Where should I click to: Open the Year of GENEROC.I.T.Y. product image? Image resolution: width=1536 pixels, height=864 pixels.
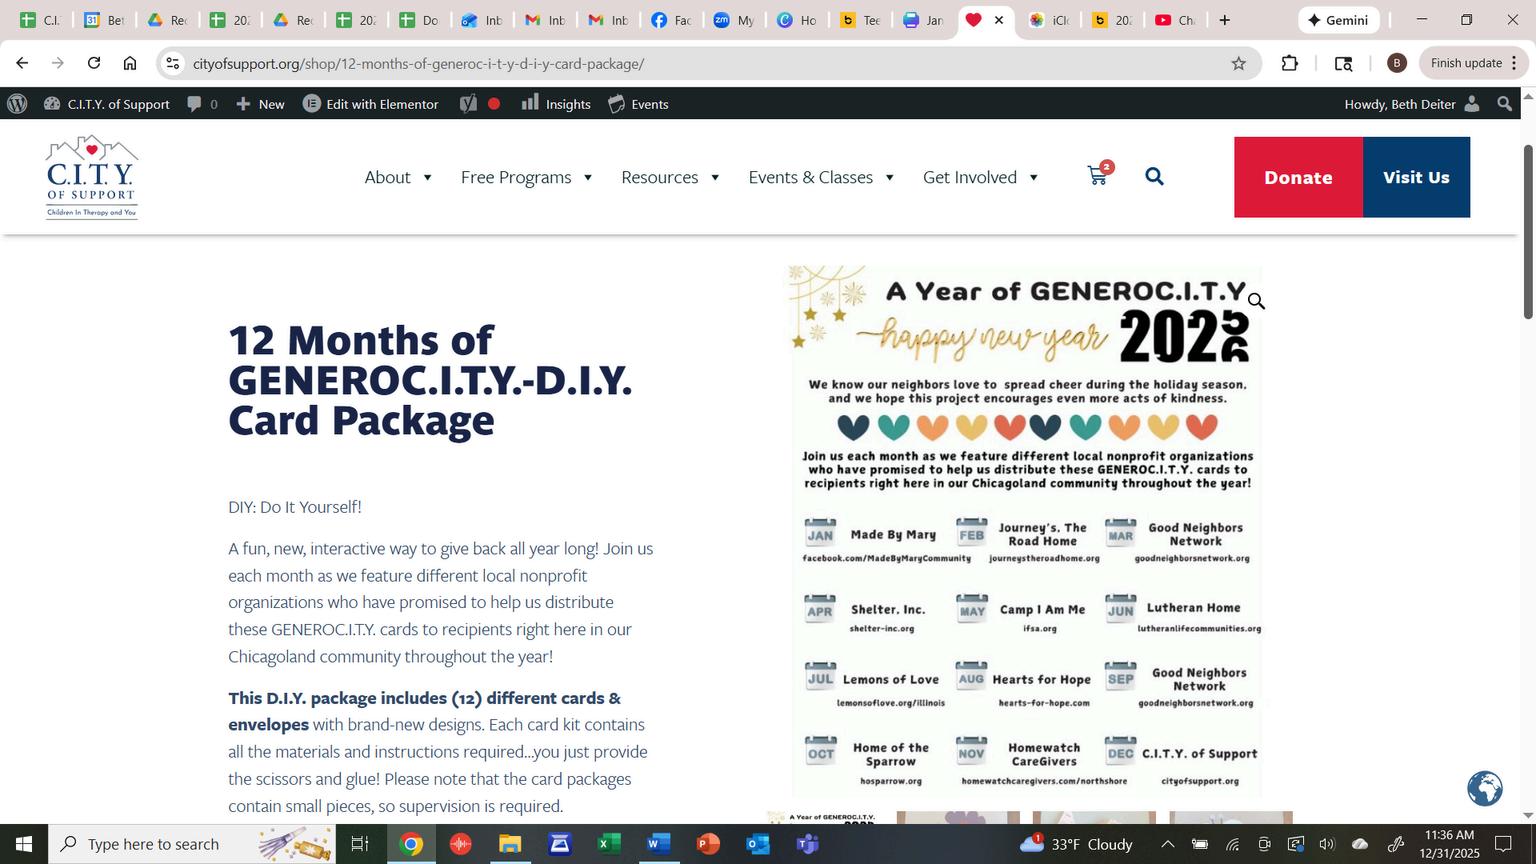click(x=1026, y=531)
